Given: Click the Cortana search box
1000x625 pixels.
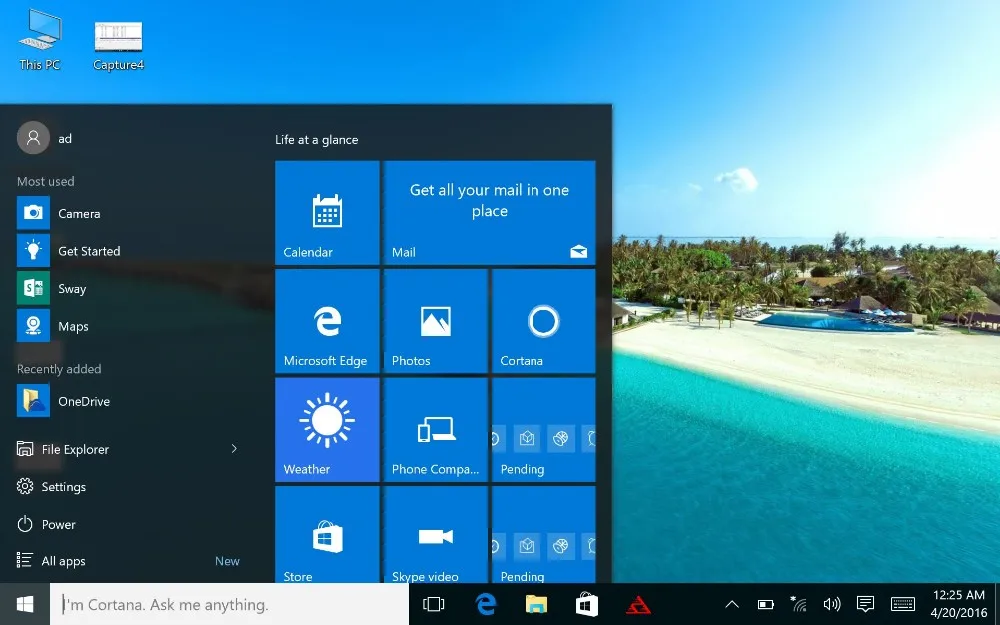Looking at the screenshot, I should (x=230, y=604).
